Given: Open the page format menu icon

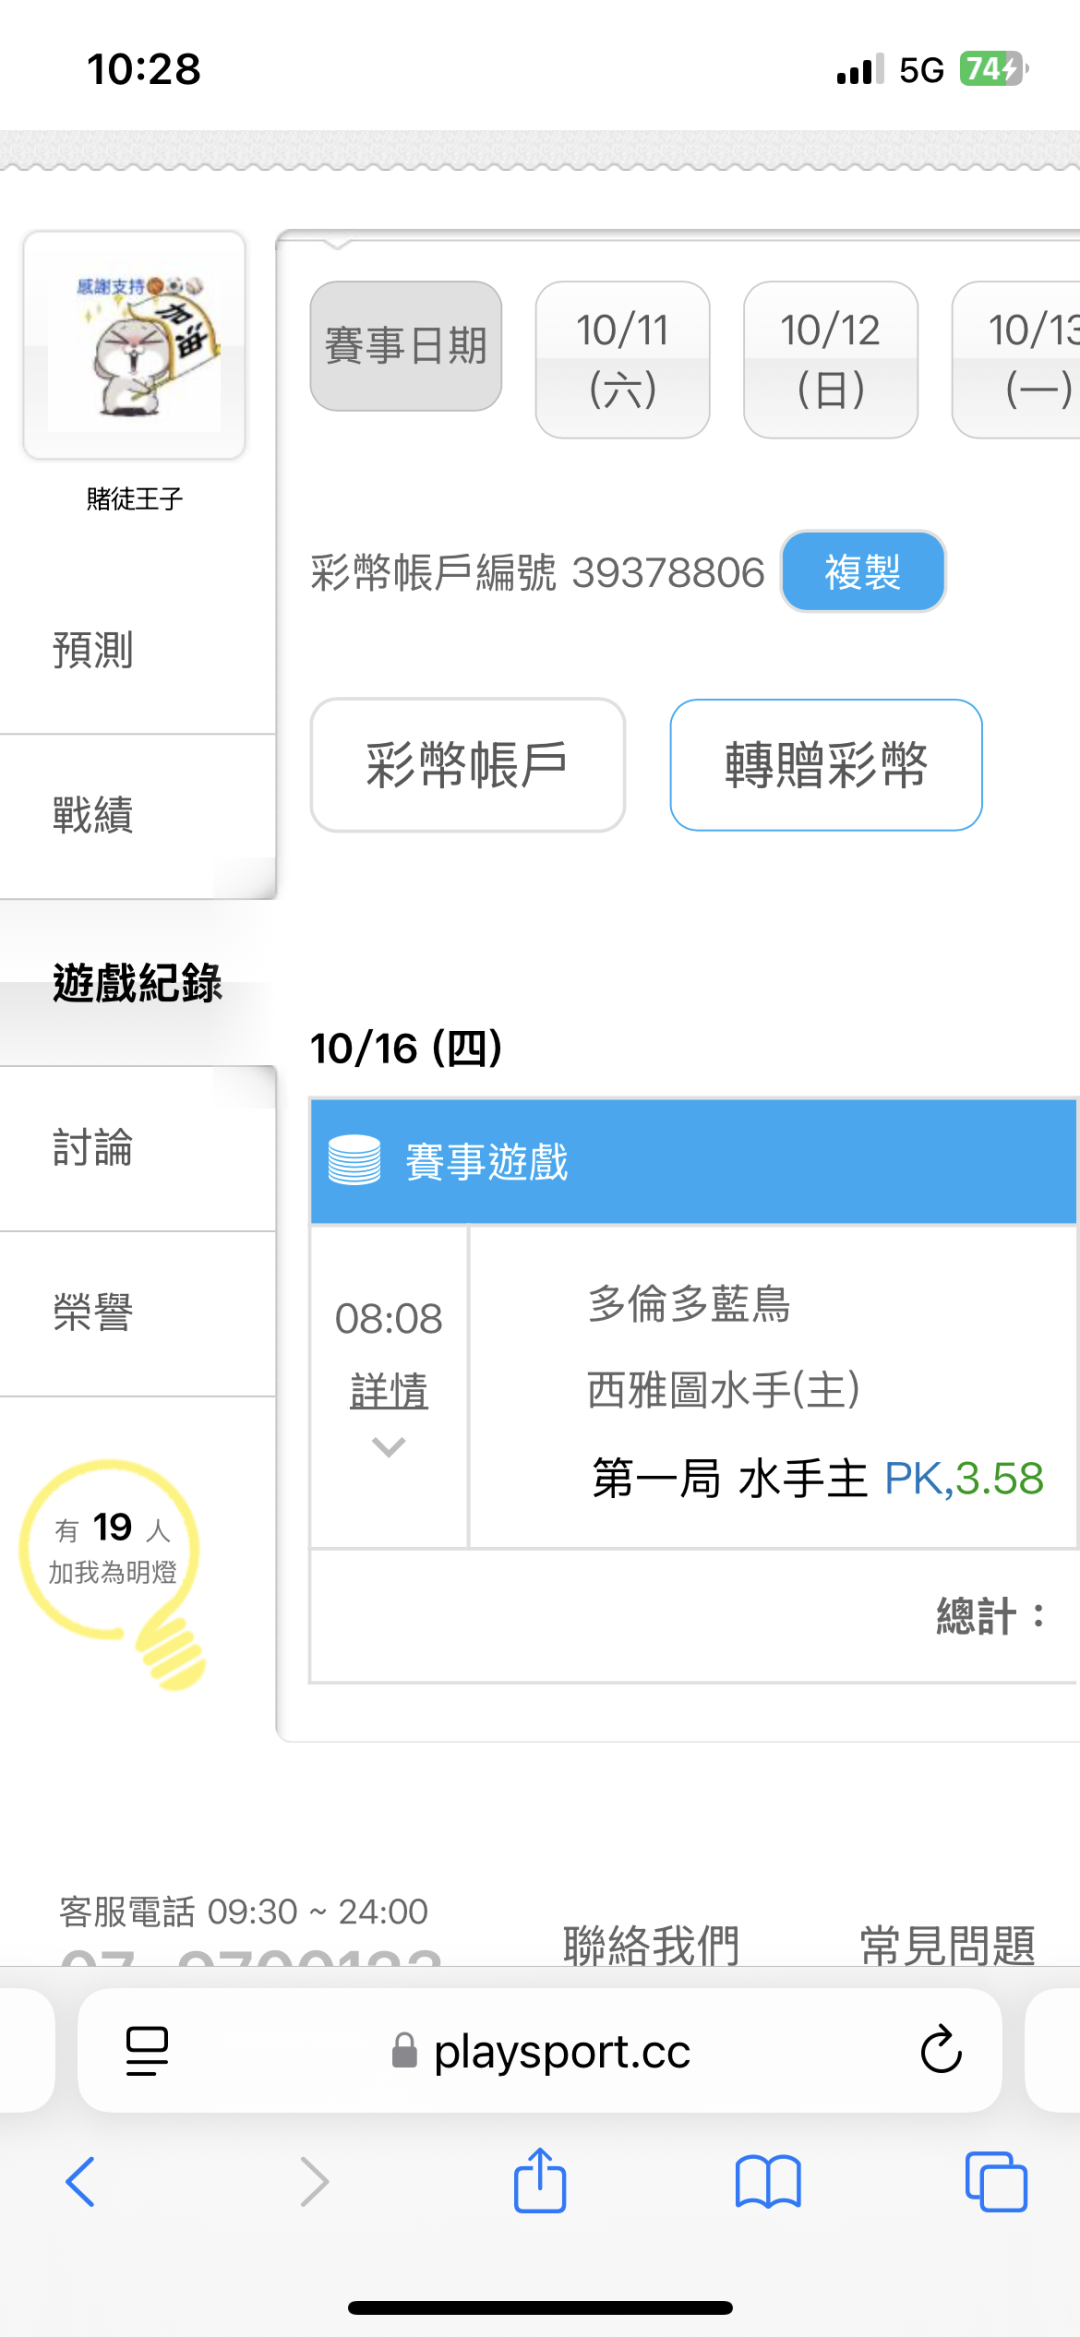Looking at the screenshot, I should pos(147,2050).
